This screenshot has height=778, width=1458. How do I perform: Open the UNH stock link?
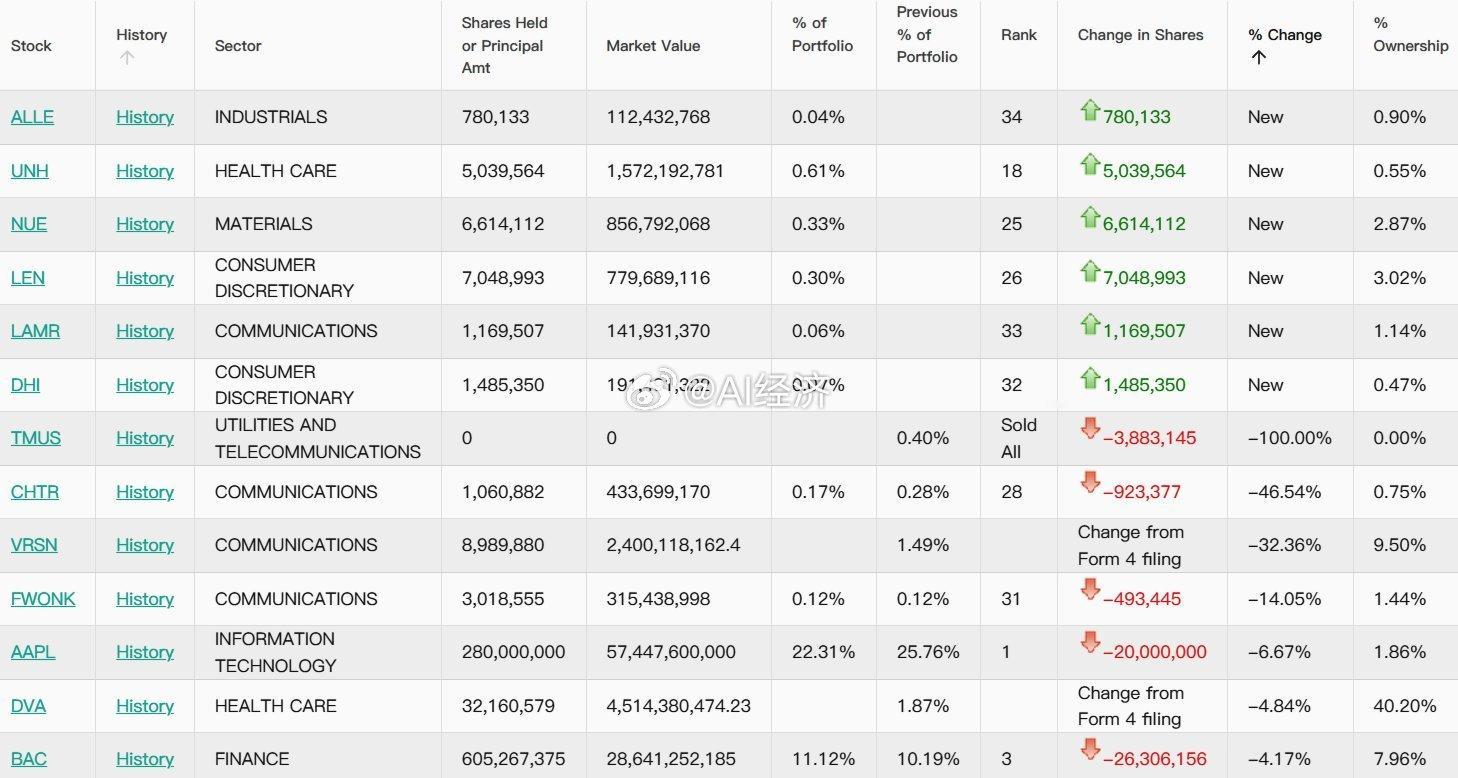click(30, 171)
